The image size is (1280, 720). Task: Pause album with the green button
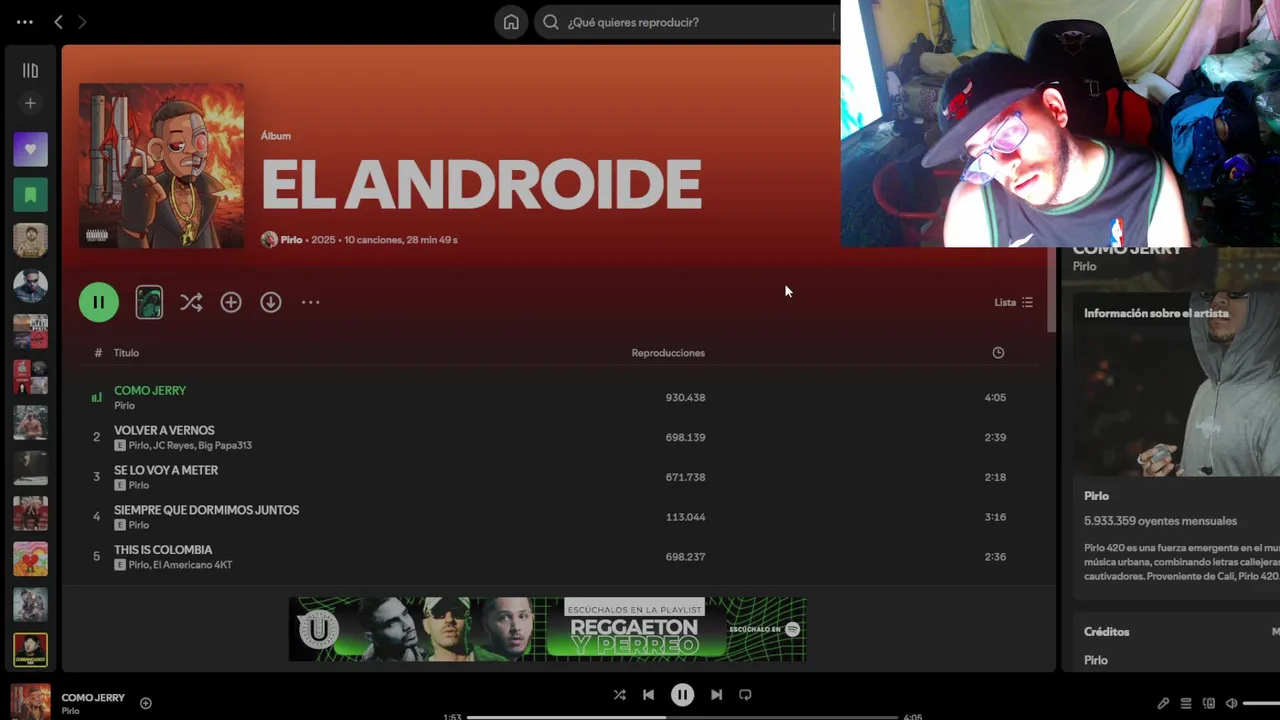tap(99, 302)
